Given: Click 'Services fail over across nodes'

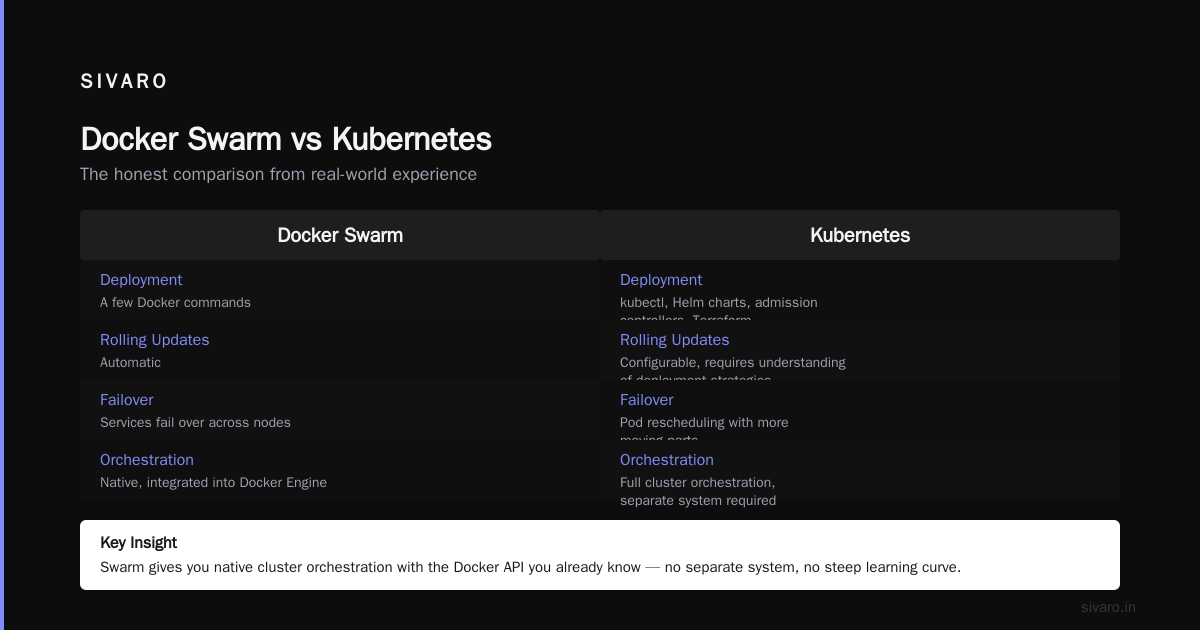Looking at the screenshot, I should (195, 422).
